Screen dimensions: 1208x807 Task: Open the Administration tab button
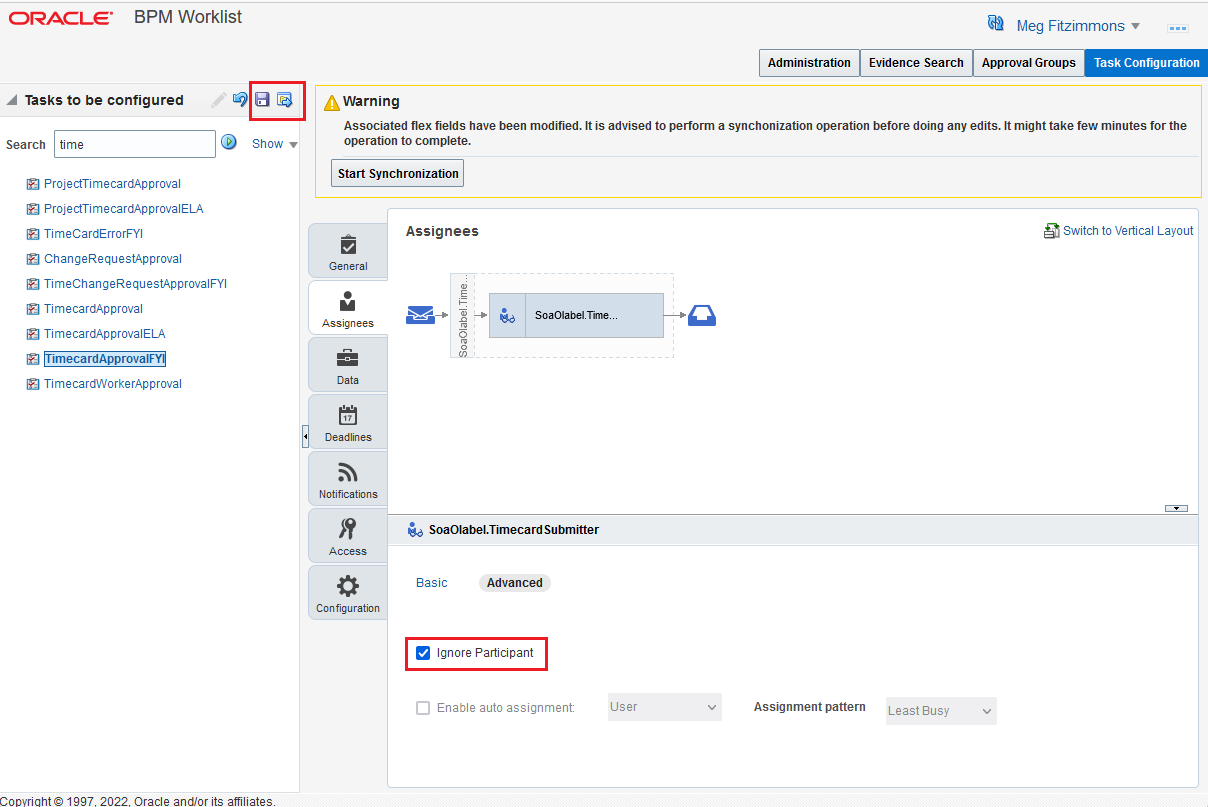(x=809, y=63)
